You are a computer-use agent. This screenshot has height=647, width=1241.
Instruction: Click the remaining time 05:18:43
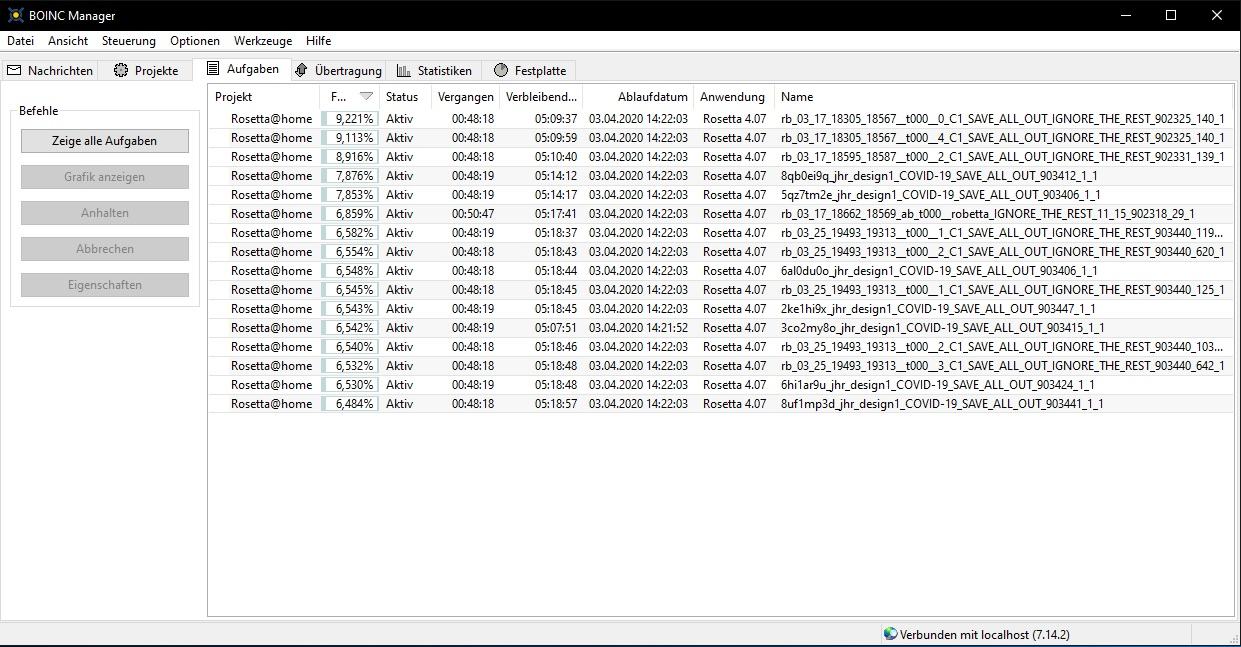point(556,252)
